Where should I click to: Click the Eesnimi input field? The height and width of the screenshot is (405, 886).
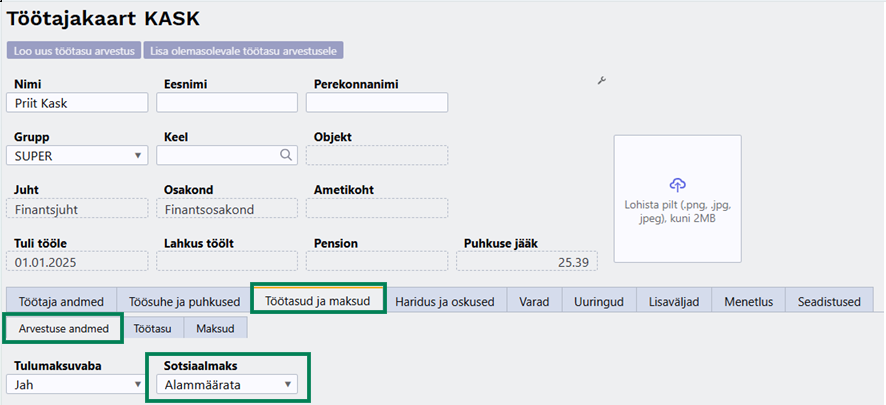(x=227, y=102)
